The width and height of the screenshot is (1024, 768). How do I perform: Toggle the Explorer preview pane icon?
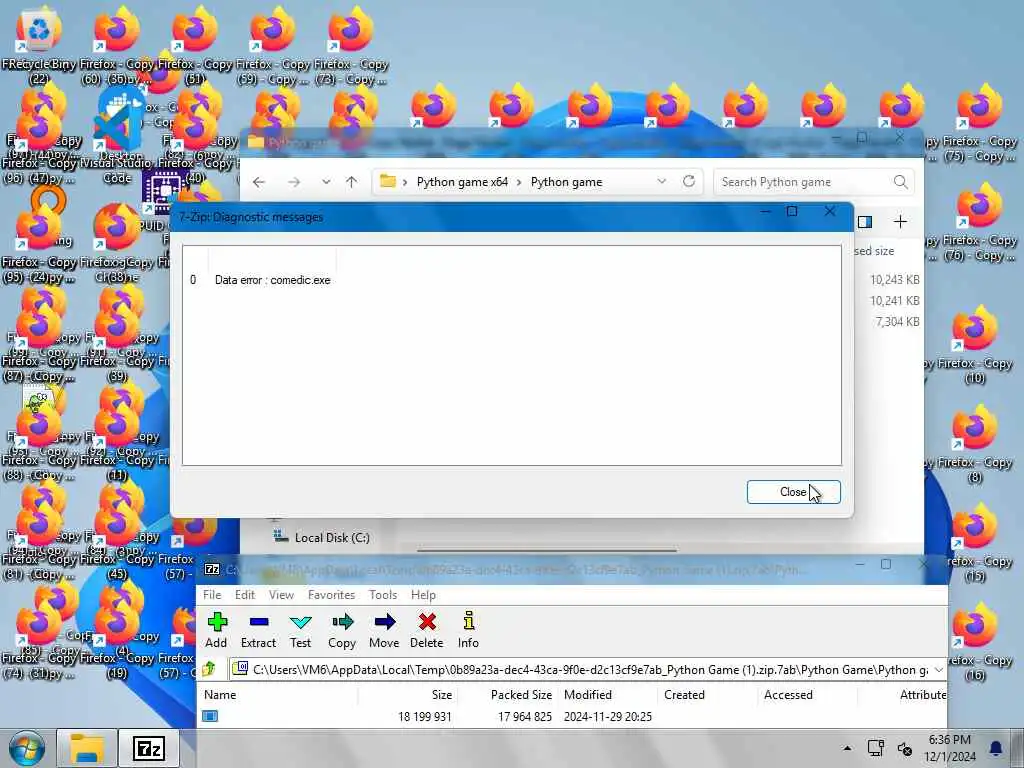[865, 222]
